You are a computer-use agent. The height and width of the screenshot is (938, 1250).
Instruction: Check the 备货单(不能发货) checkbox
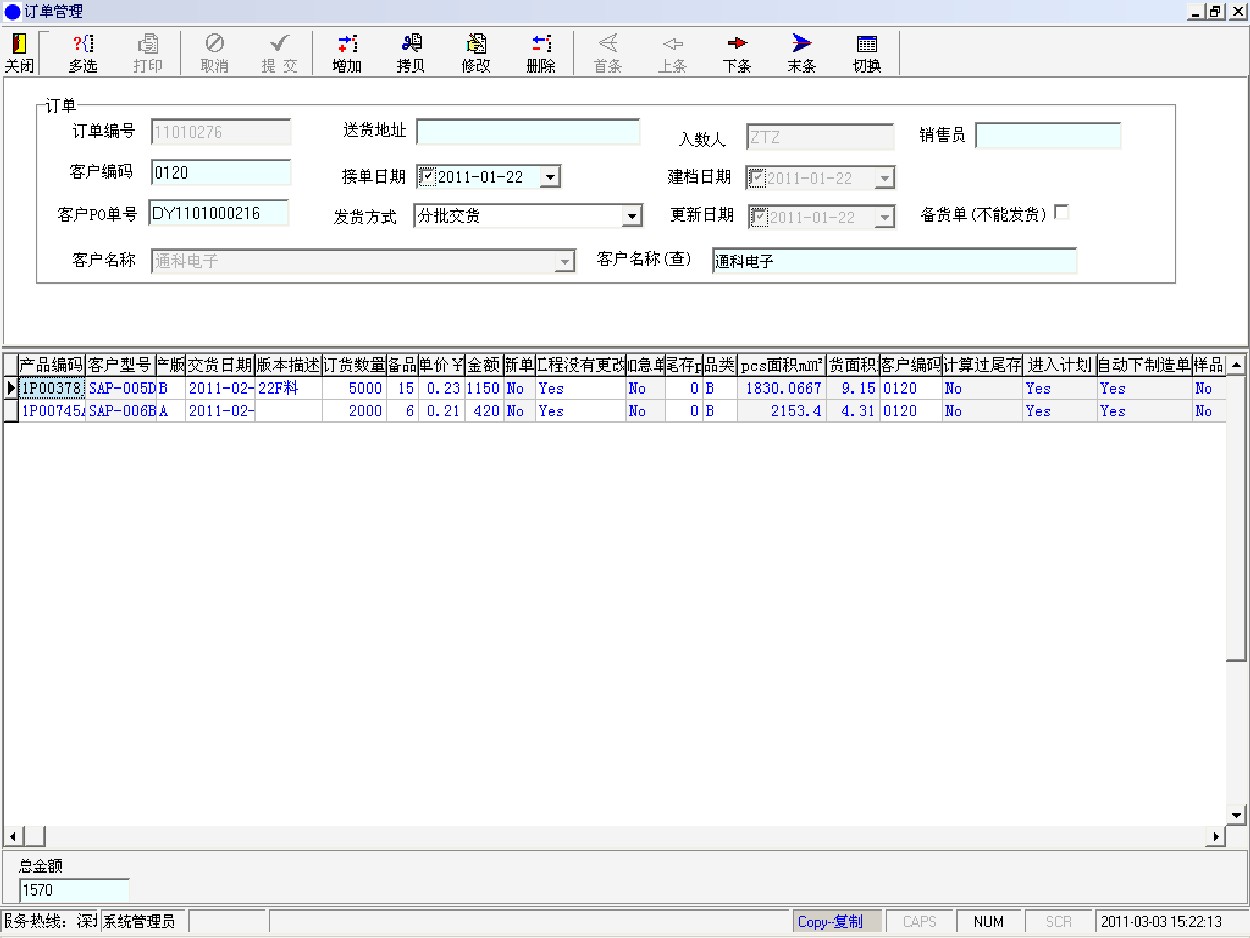(x=1062, y=212)
